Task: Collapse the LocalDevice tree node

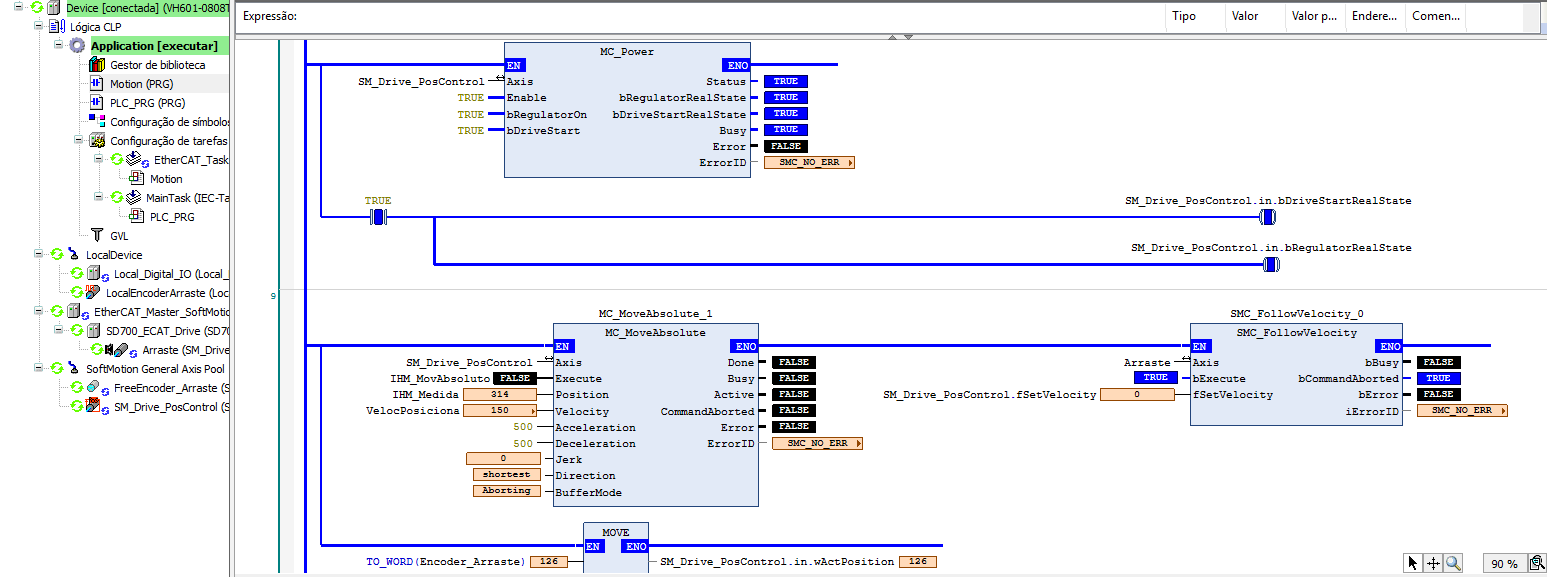Action: (38, 255)
